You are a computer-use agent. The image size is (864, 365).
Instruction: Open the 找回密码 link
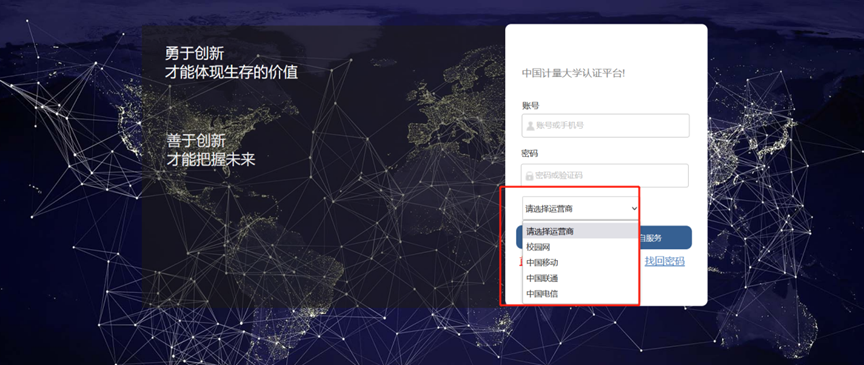[665, 261]
